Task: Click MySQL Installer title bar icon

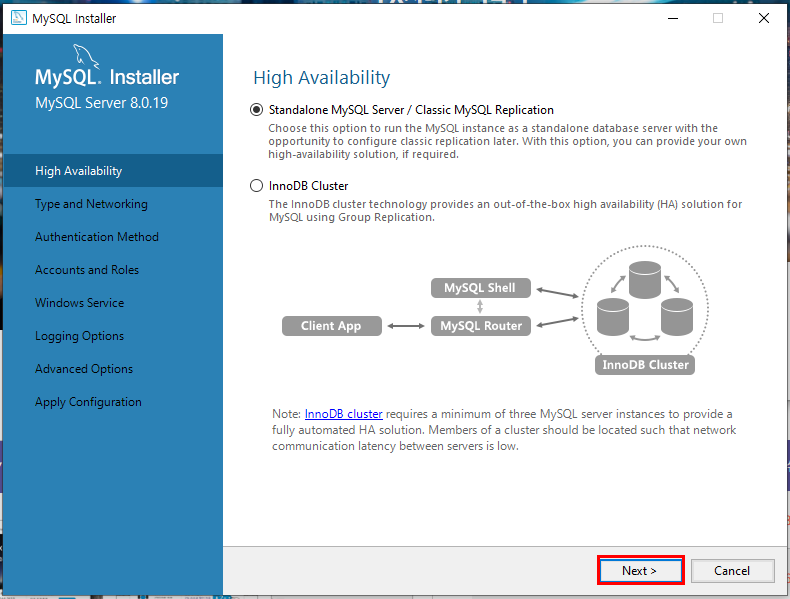Action: pyautogui.click(x=19, y=18)
